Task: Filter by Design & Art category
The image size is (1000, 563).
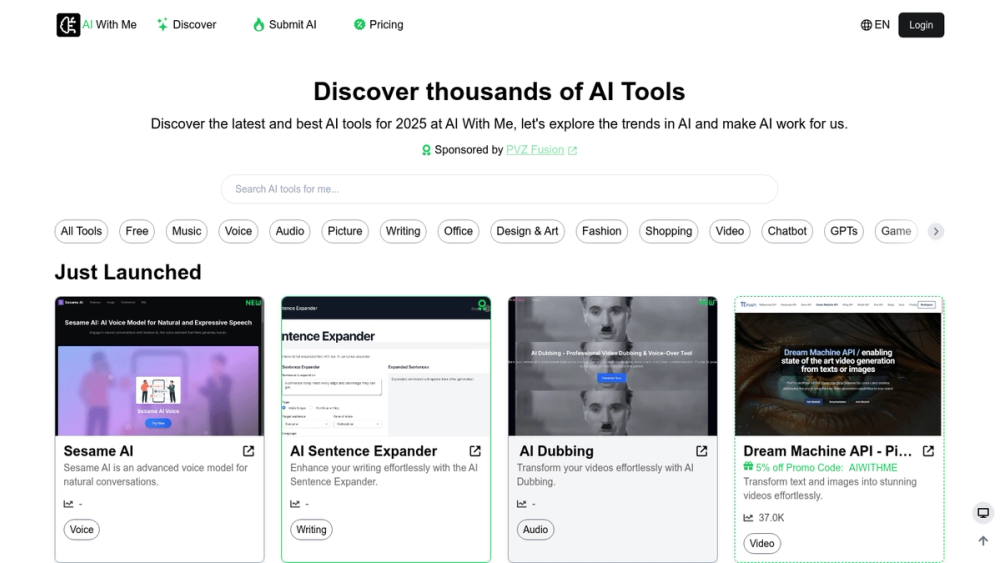Action: 527,231
